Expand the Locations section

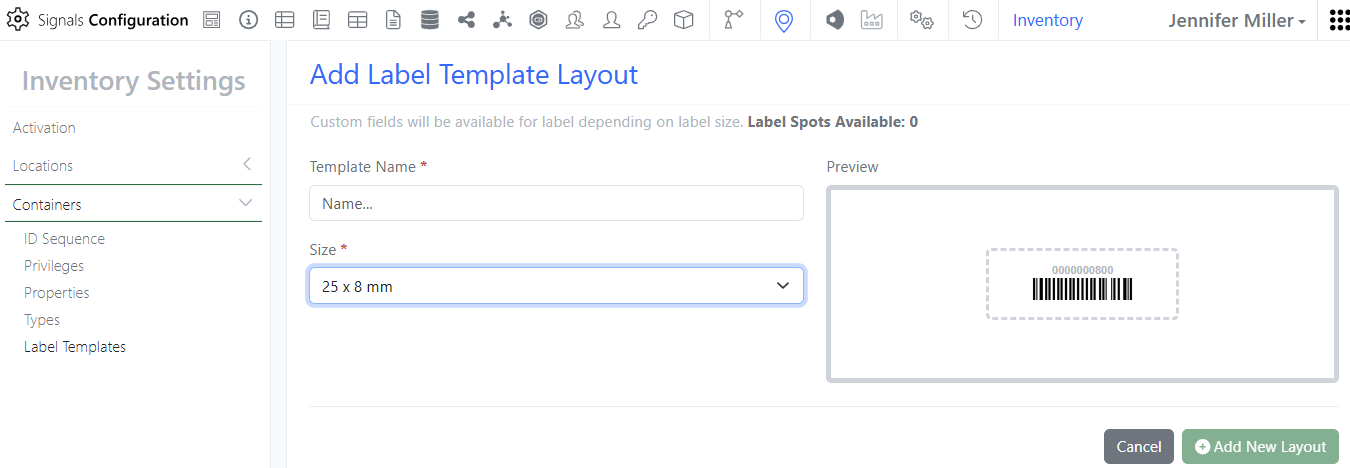point(246,165)
